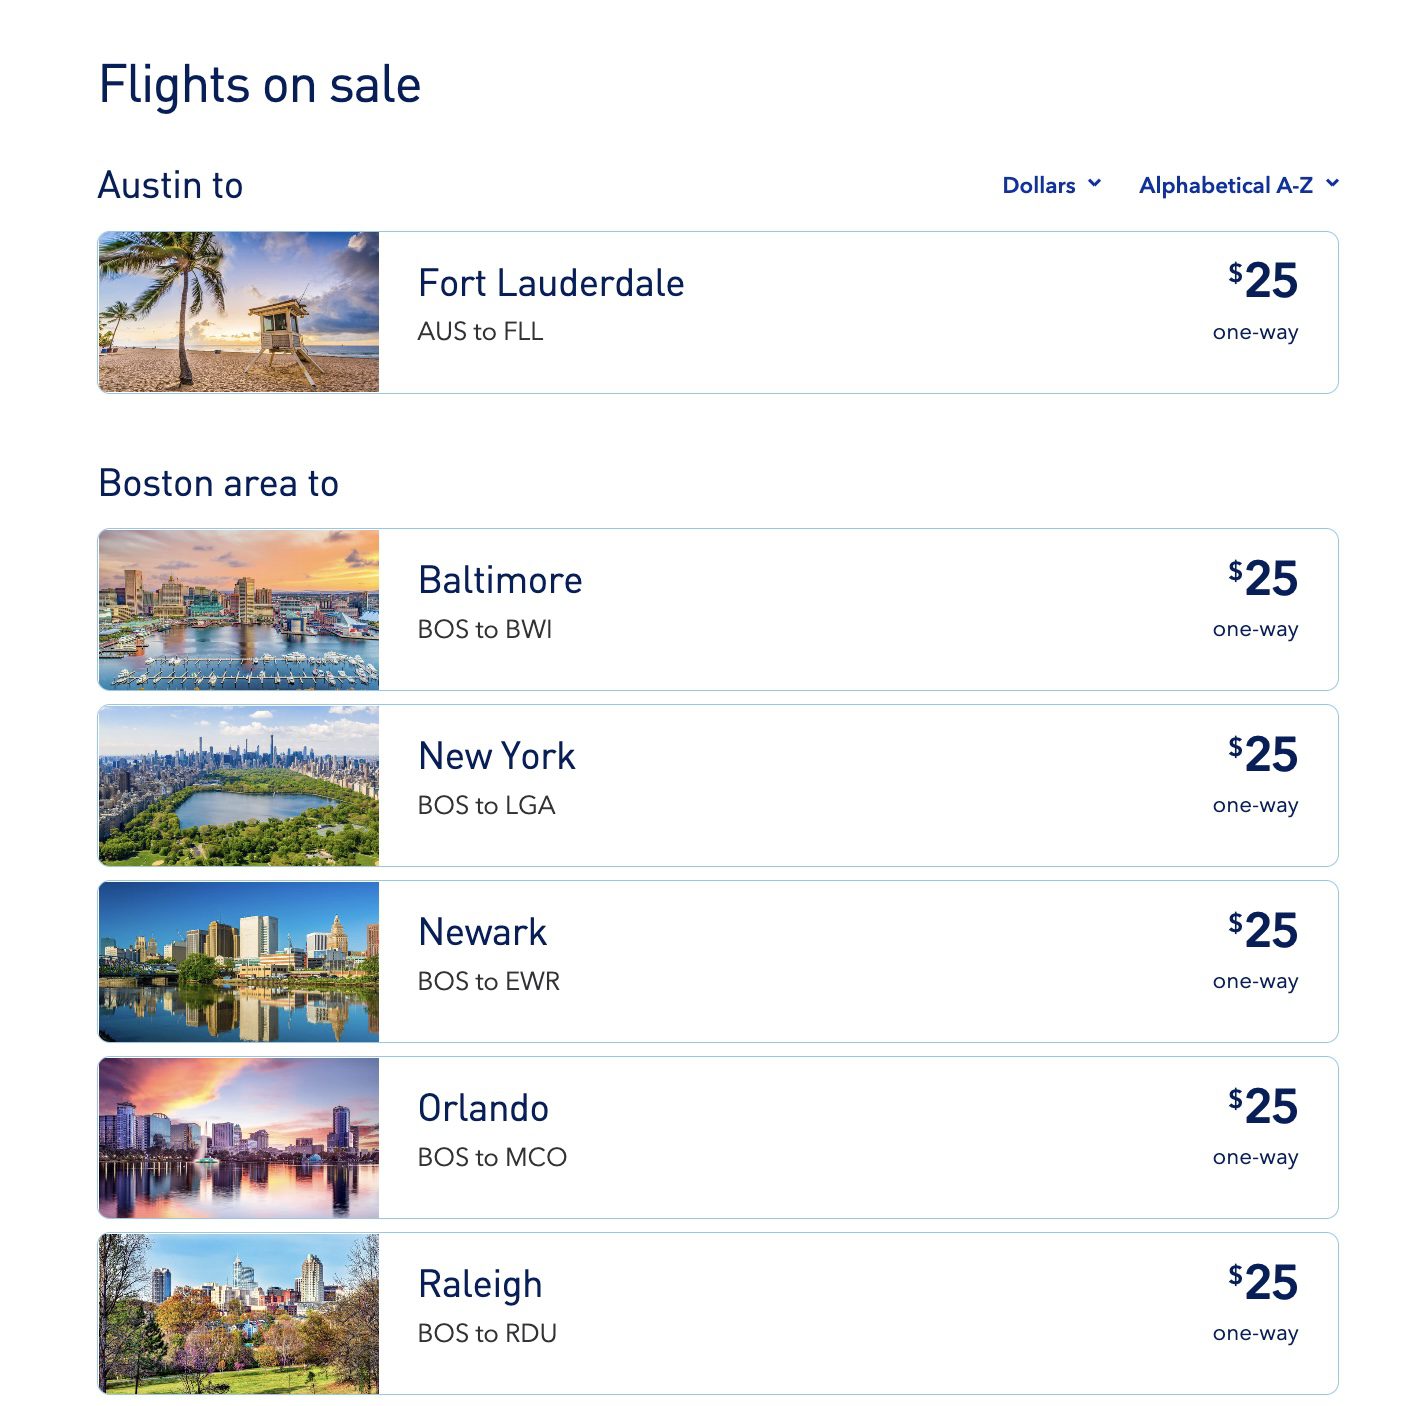The width and height of the screenshot is (1428, 1406).
Task: Click the New York Central Park image
Action: [x=238, y=785]
